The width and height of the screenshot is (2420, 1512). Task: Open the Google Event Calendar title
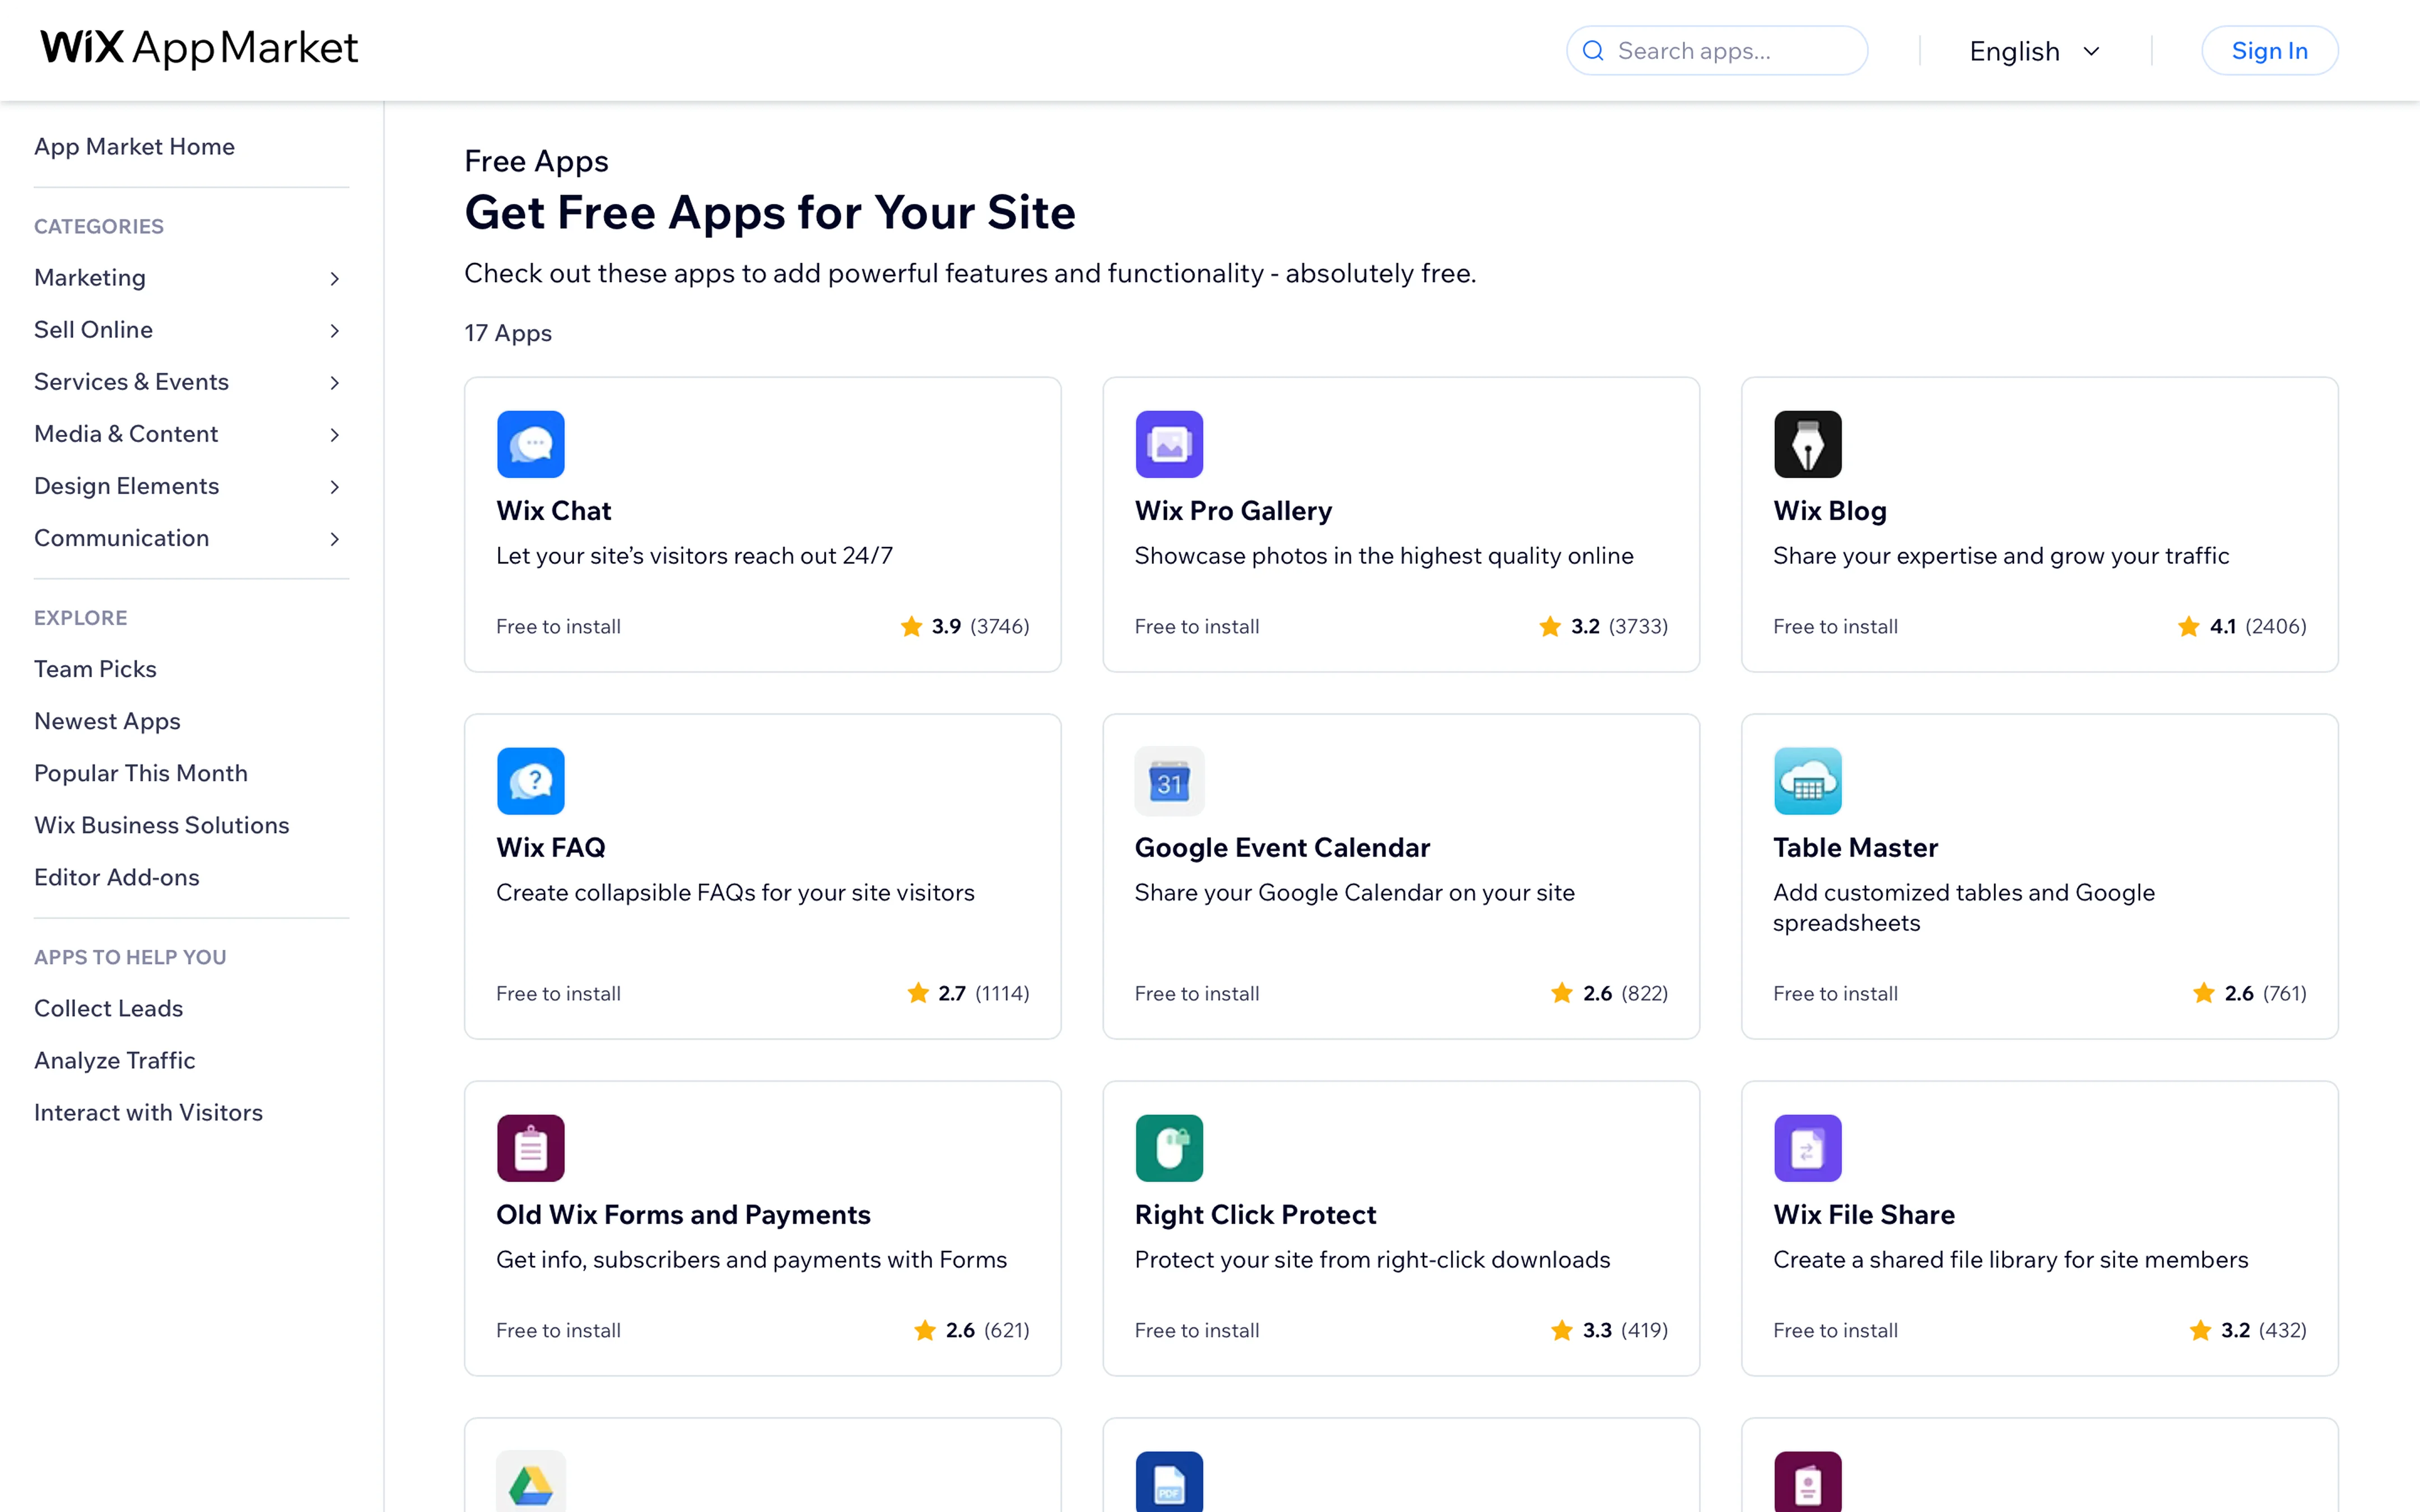(1282, 847)
